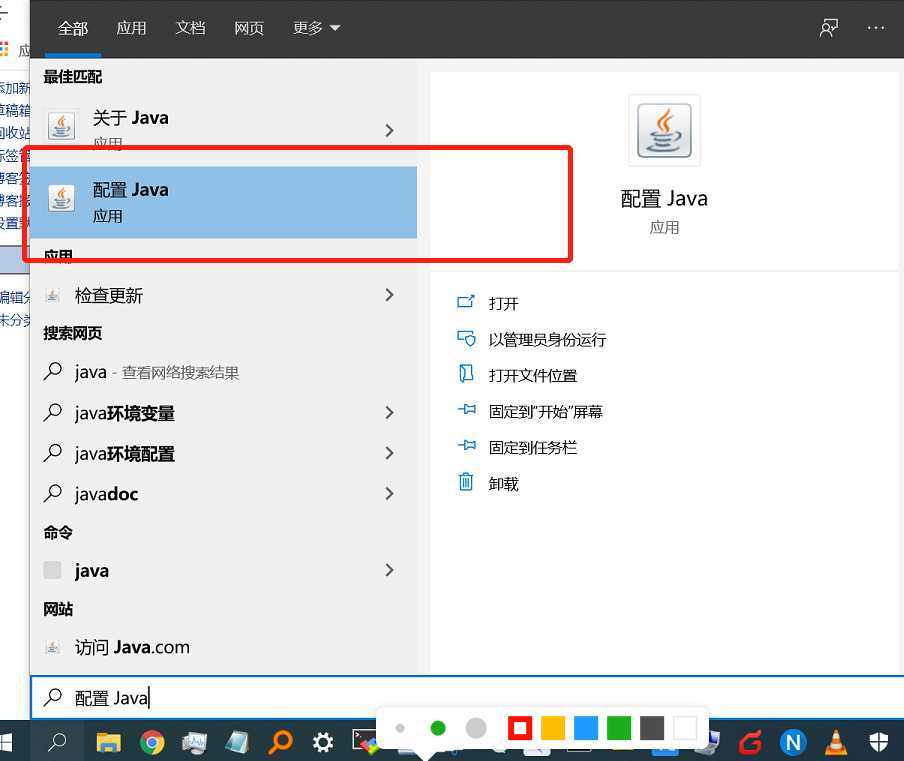Pick the red color swatch in the annotation palette
This screenshot has height=761, width=904.
click(519, 728)
